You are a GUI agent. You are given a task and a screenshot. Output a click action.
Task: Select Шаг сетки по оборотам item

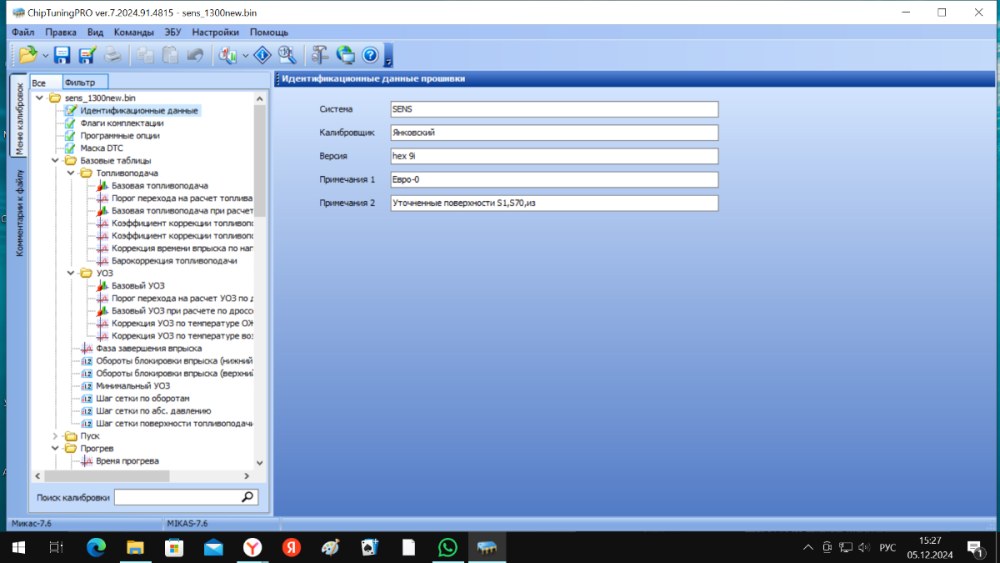[x=142, y=398]
